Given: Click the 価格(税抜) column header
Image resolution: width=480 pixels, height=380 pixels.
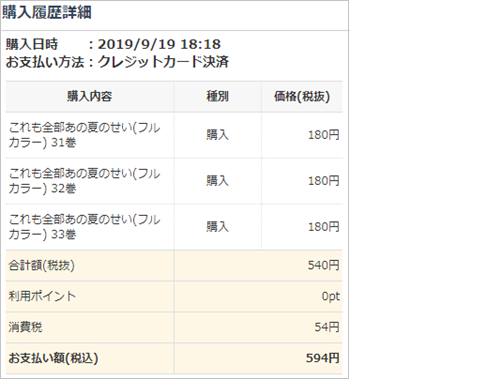Looking at the screenshot, I should (x=302, y=96).
